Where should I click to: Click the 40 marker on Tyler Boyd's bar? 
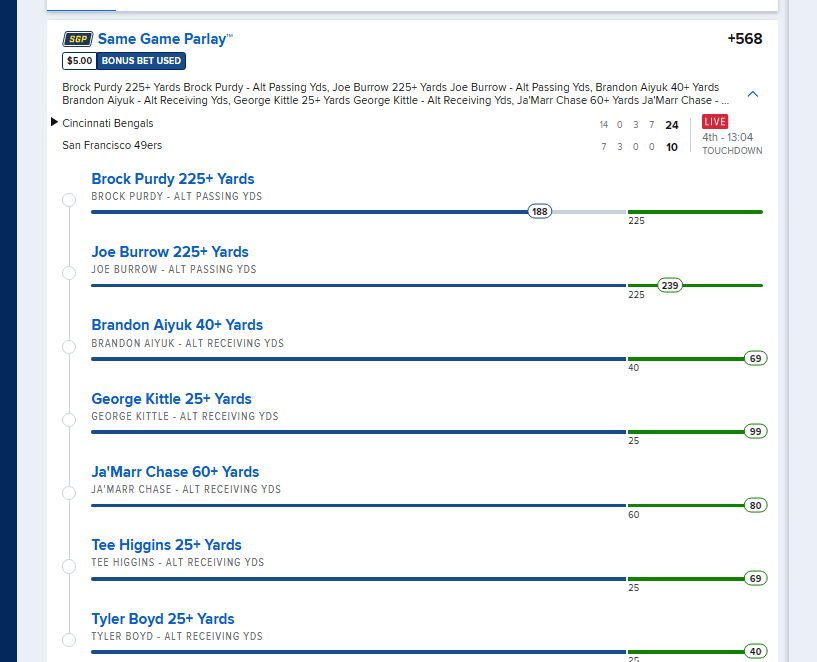pyautogui.click(x=756, y=652)
